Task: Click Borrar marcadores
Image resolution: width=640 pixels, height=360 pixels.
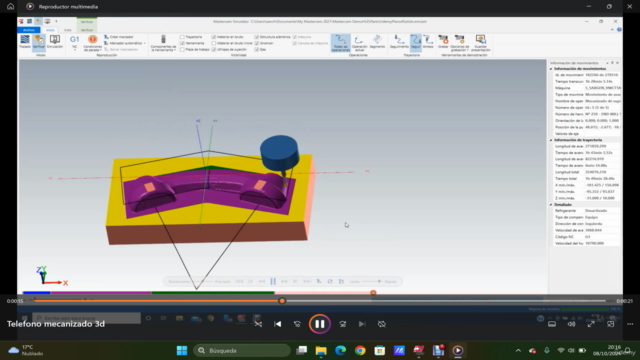Action: pos(121,49)
